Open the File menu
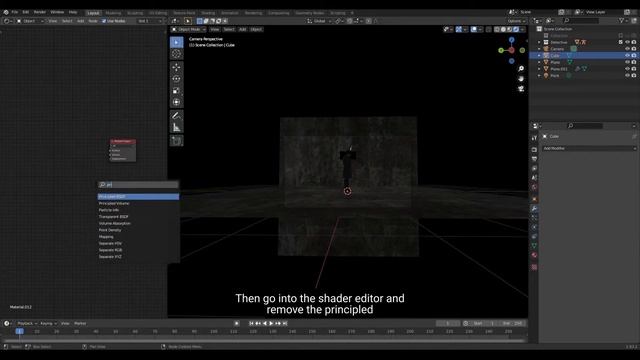The width and height of the screenshot is (640, 360). [15, 12]
